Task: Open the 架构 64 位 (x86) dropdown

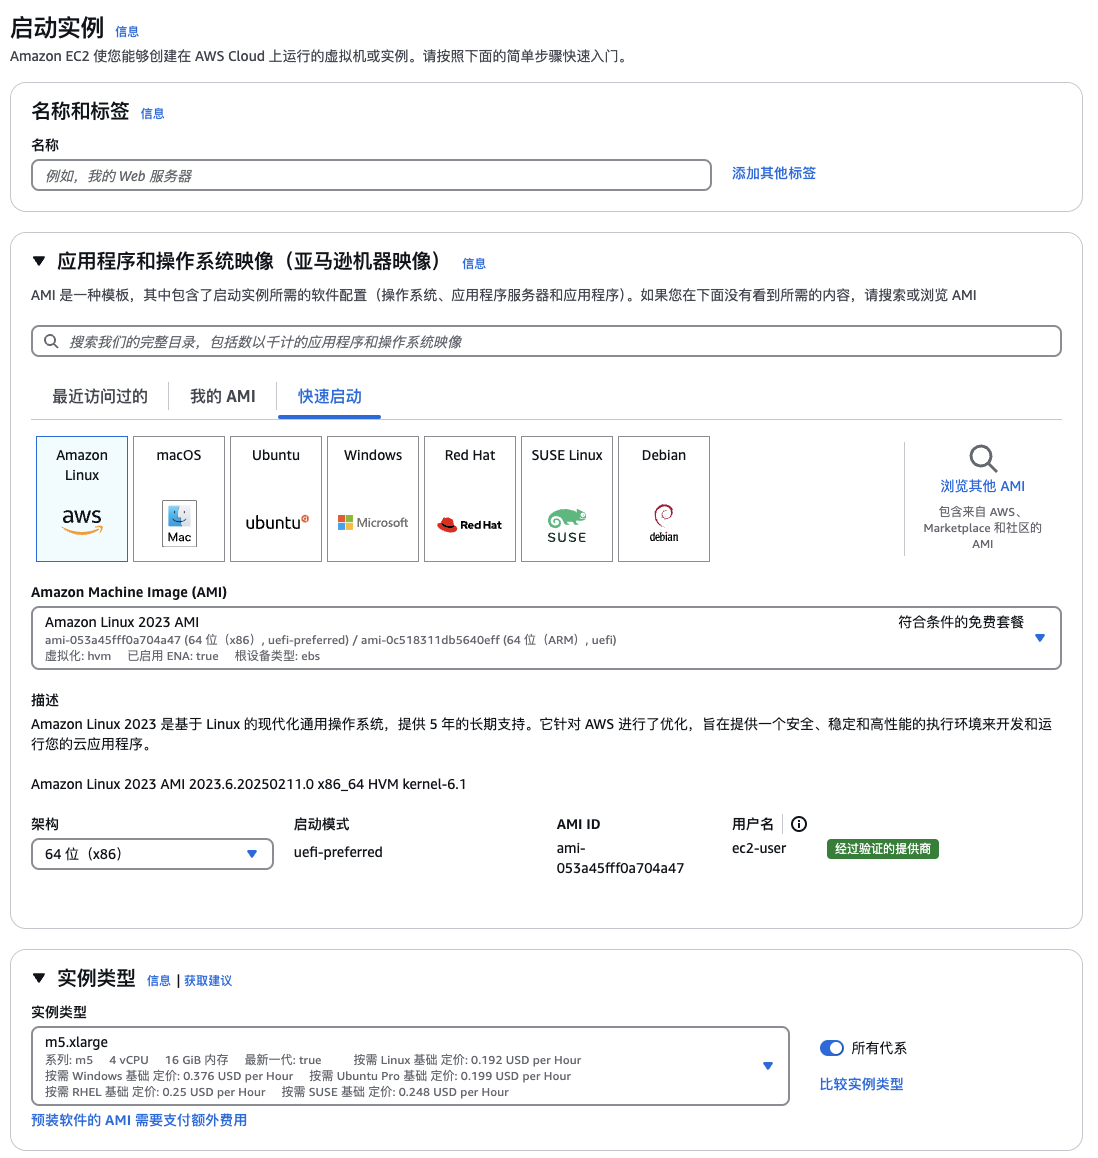Action: [x=152, y=854]
